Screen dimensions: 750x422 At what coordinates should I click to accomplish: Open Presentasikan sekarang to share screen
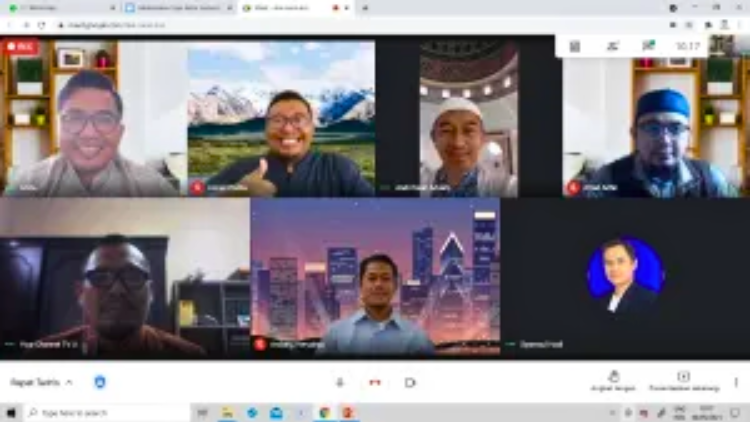(x=684, y=381)
